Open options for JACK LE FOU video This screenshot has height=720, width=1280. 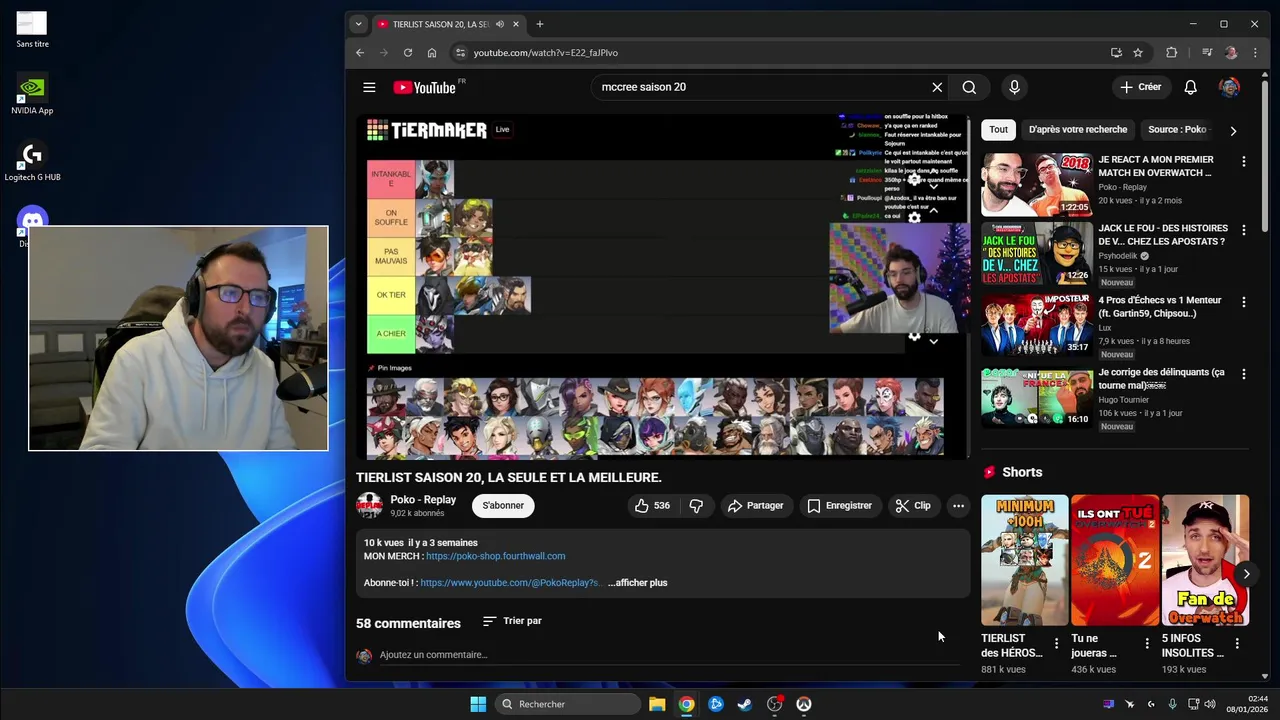coord(1244,230)
